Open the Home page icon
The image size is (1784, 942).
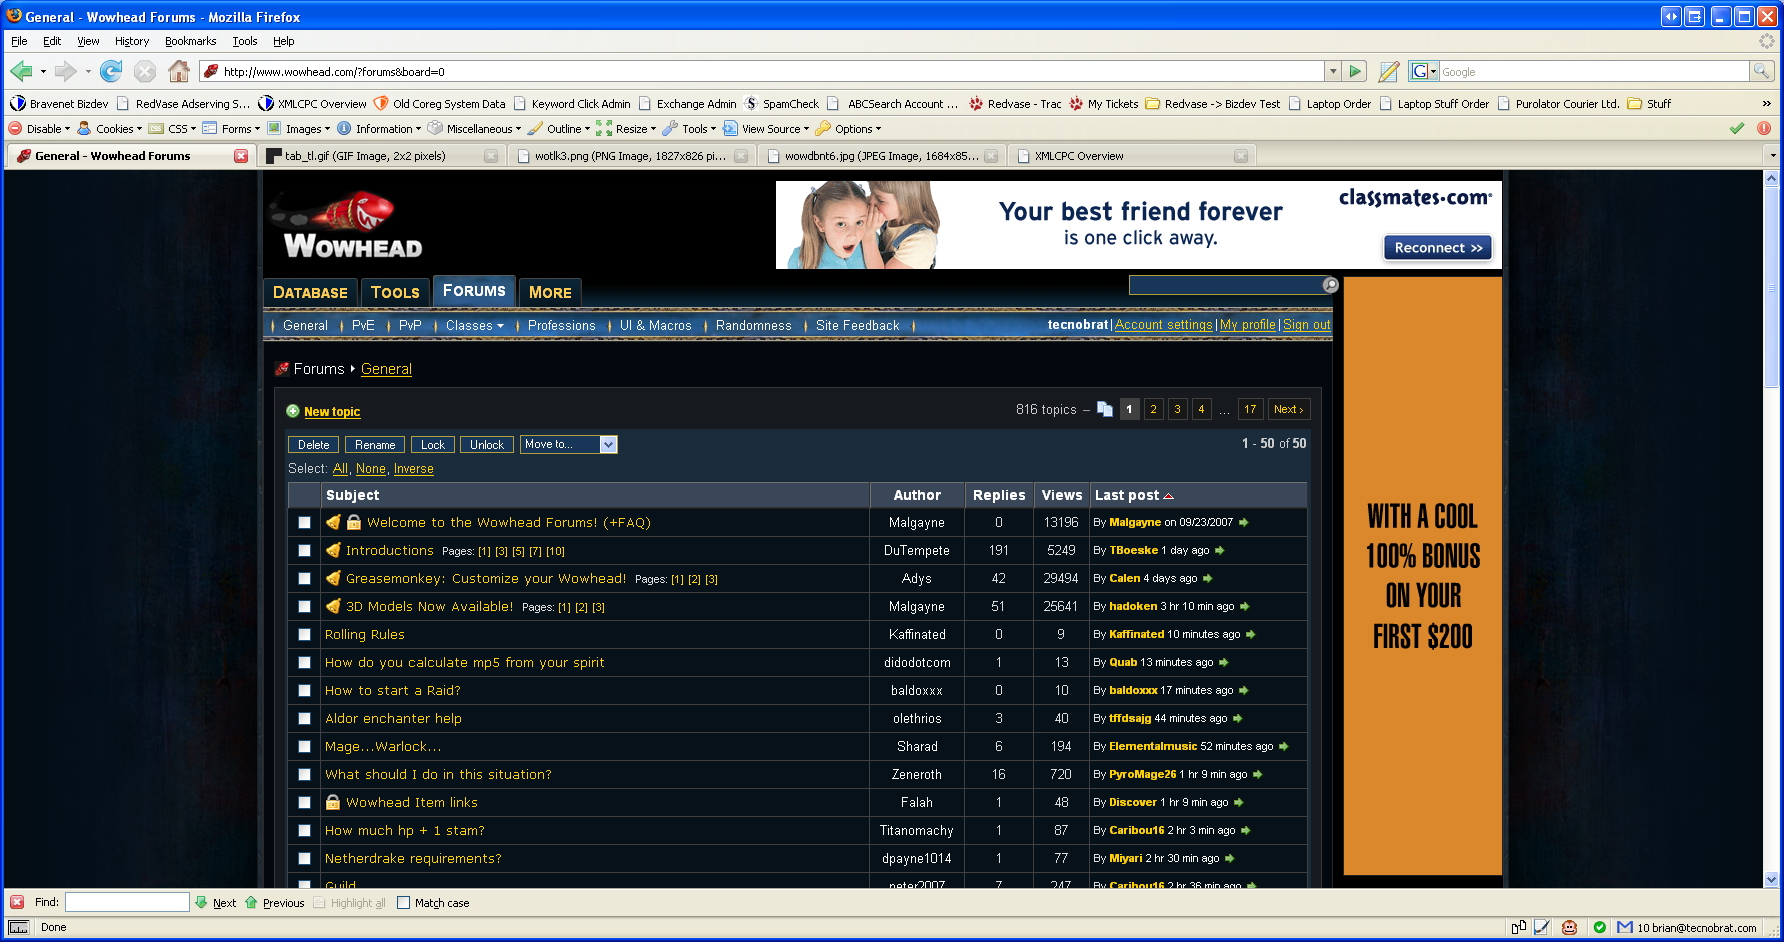179,71
